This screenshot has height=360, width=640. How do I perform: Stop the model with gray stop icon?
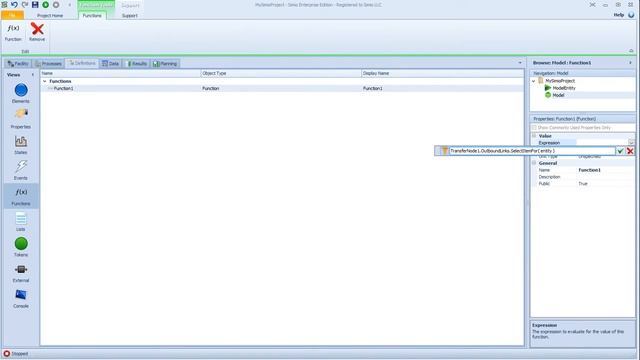(56, 4)
